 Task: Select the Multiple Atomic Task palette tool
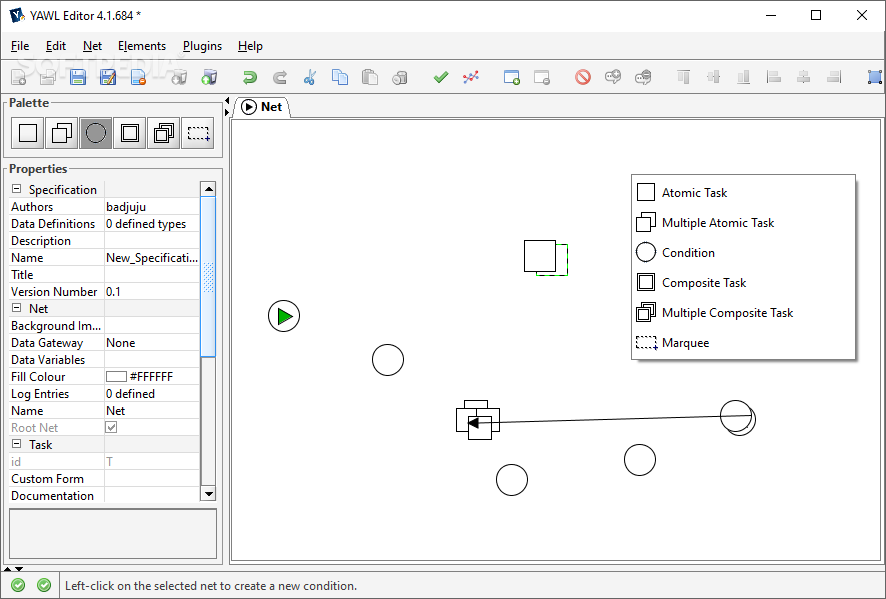tap(62, 133)
